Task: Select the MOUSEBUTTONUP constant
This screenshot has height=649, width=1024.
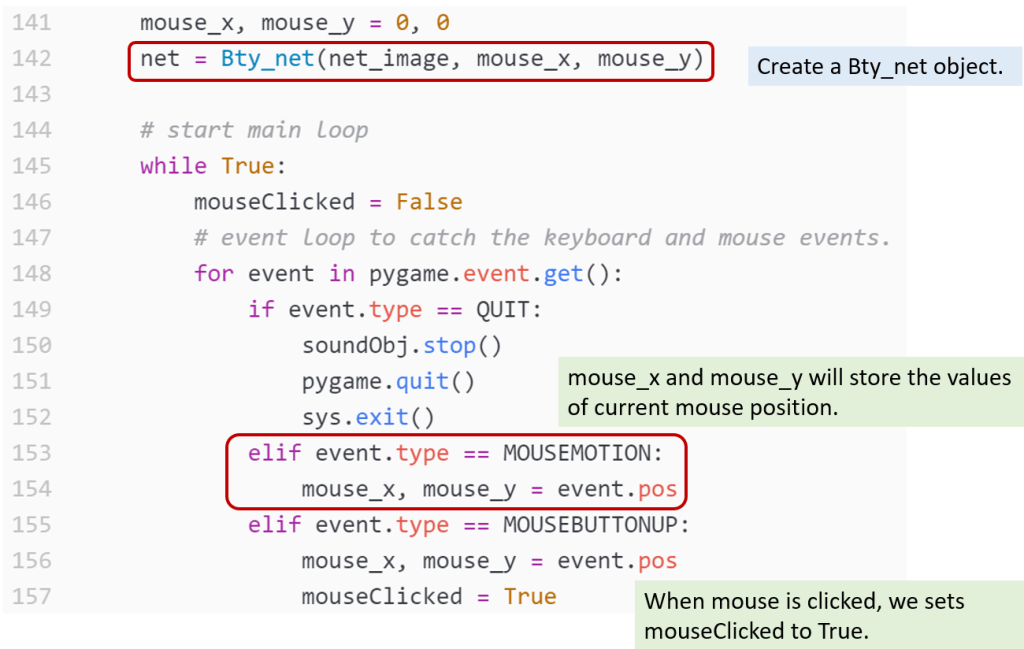Action: click(x=596, y=525)
